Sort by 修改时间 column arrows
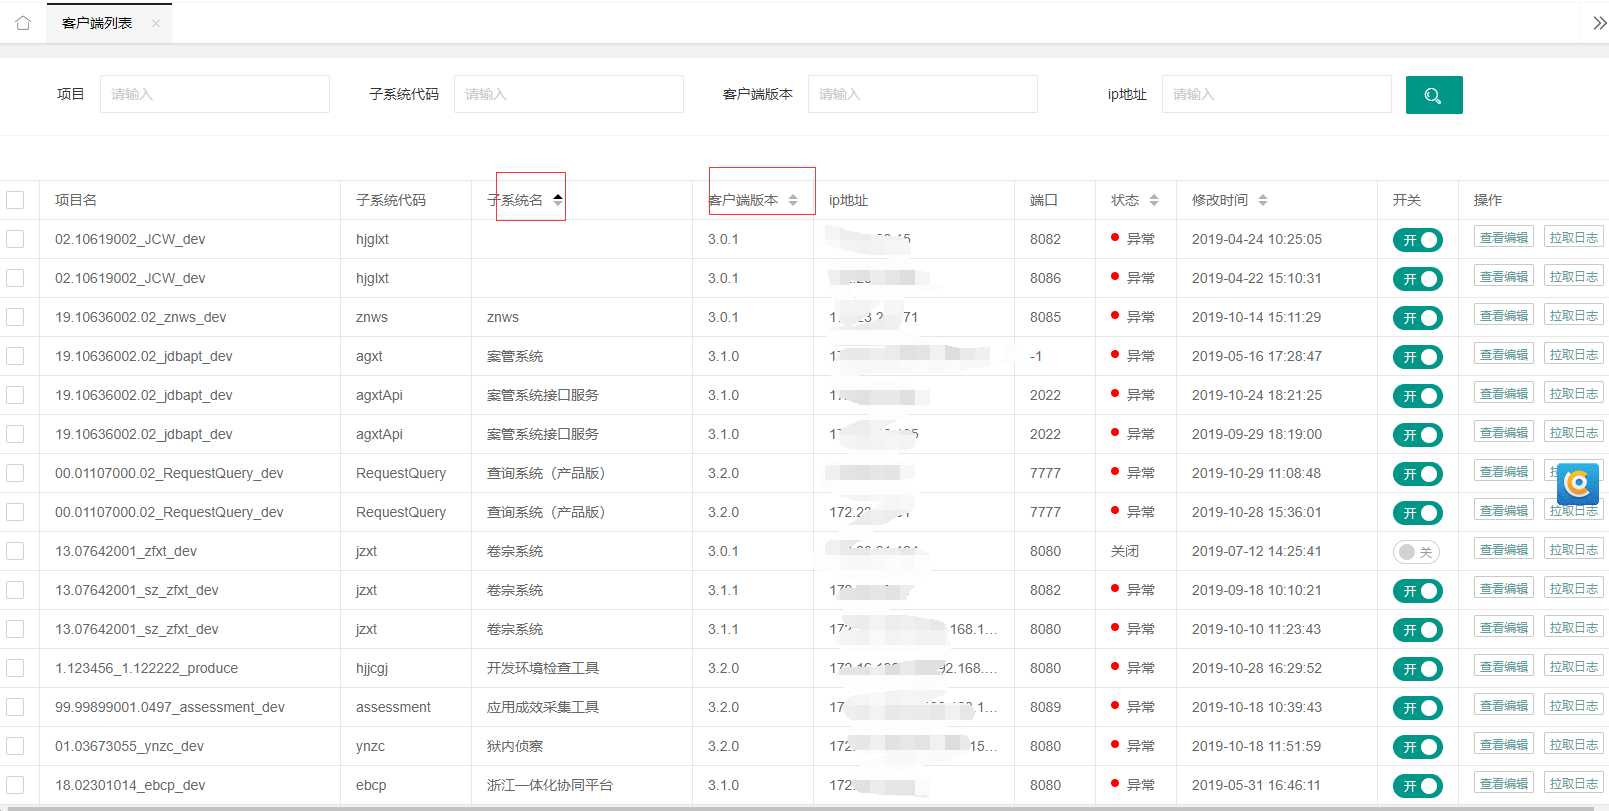This screenshot has height=811, width=1609. pyautogui.click(x=1263, y=200)
